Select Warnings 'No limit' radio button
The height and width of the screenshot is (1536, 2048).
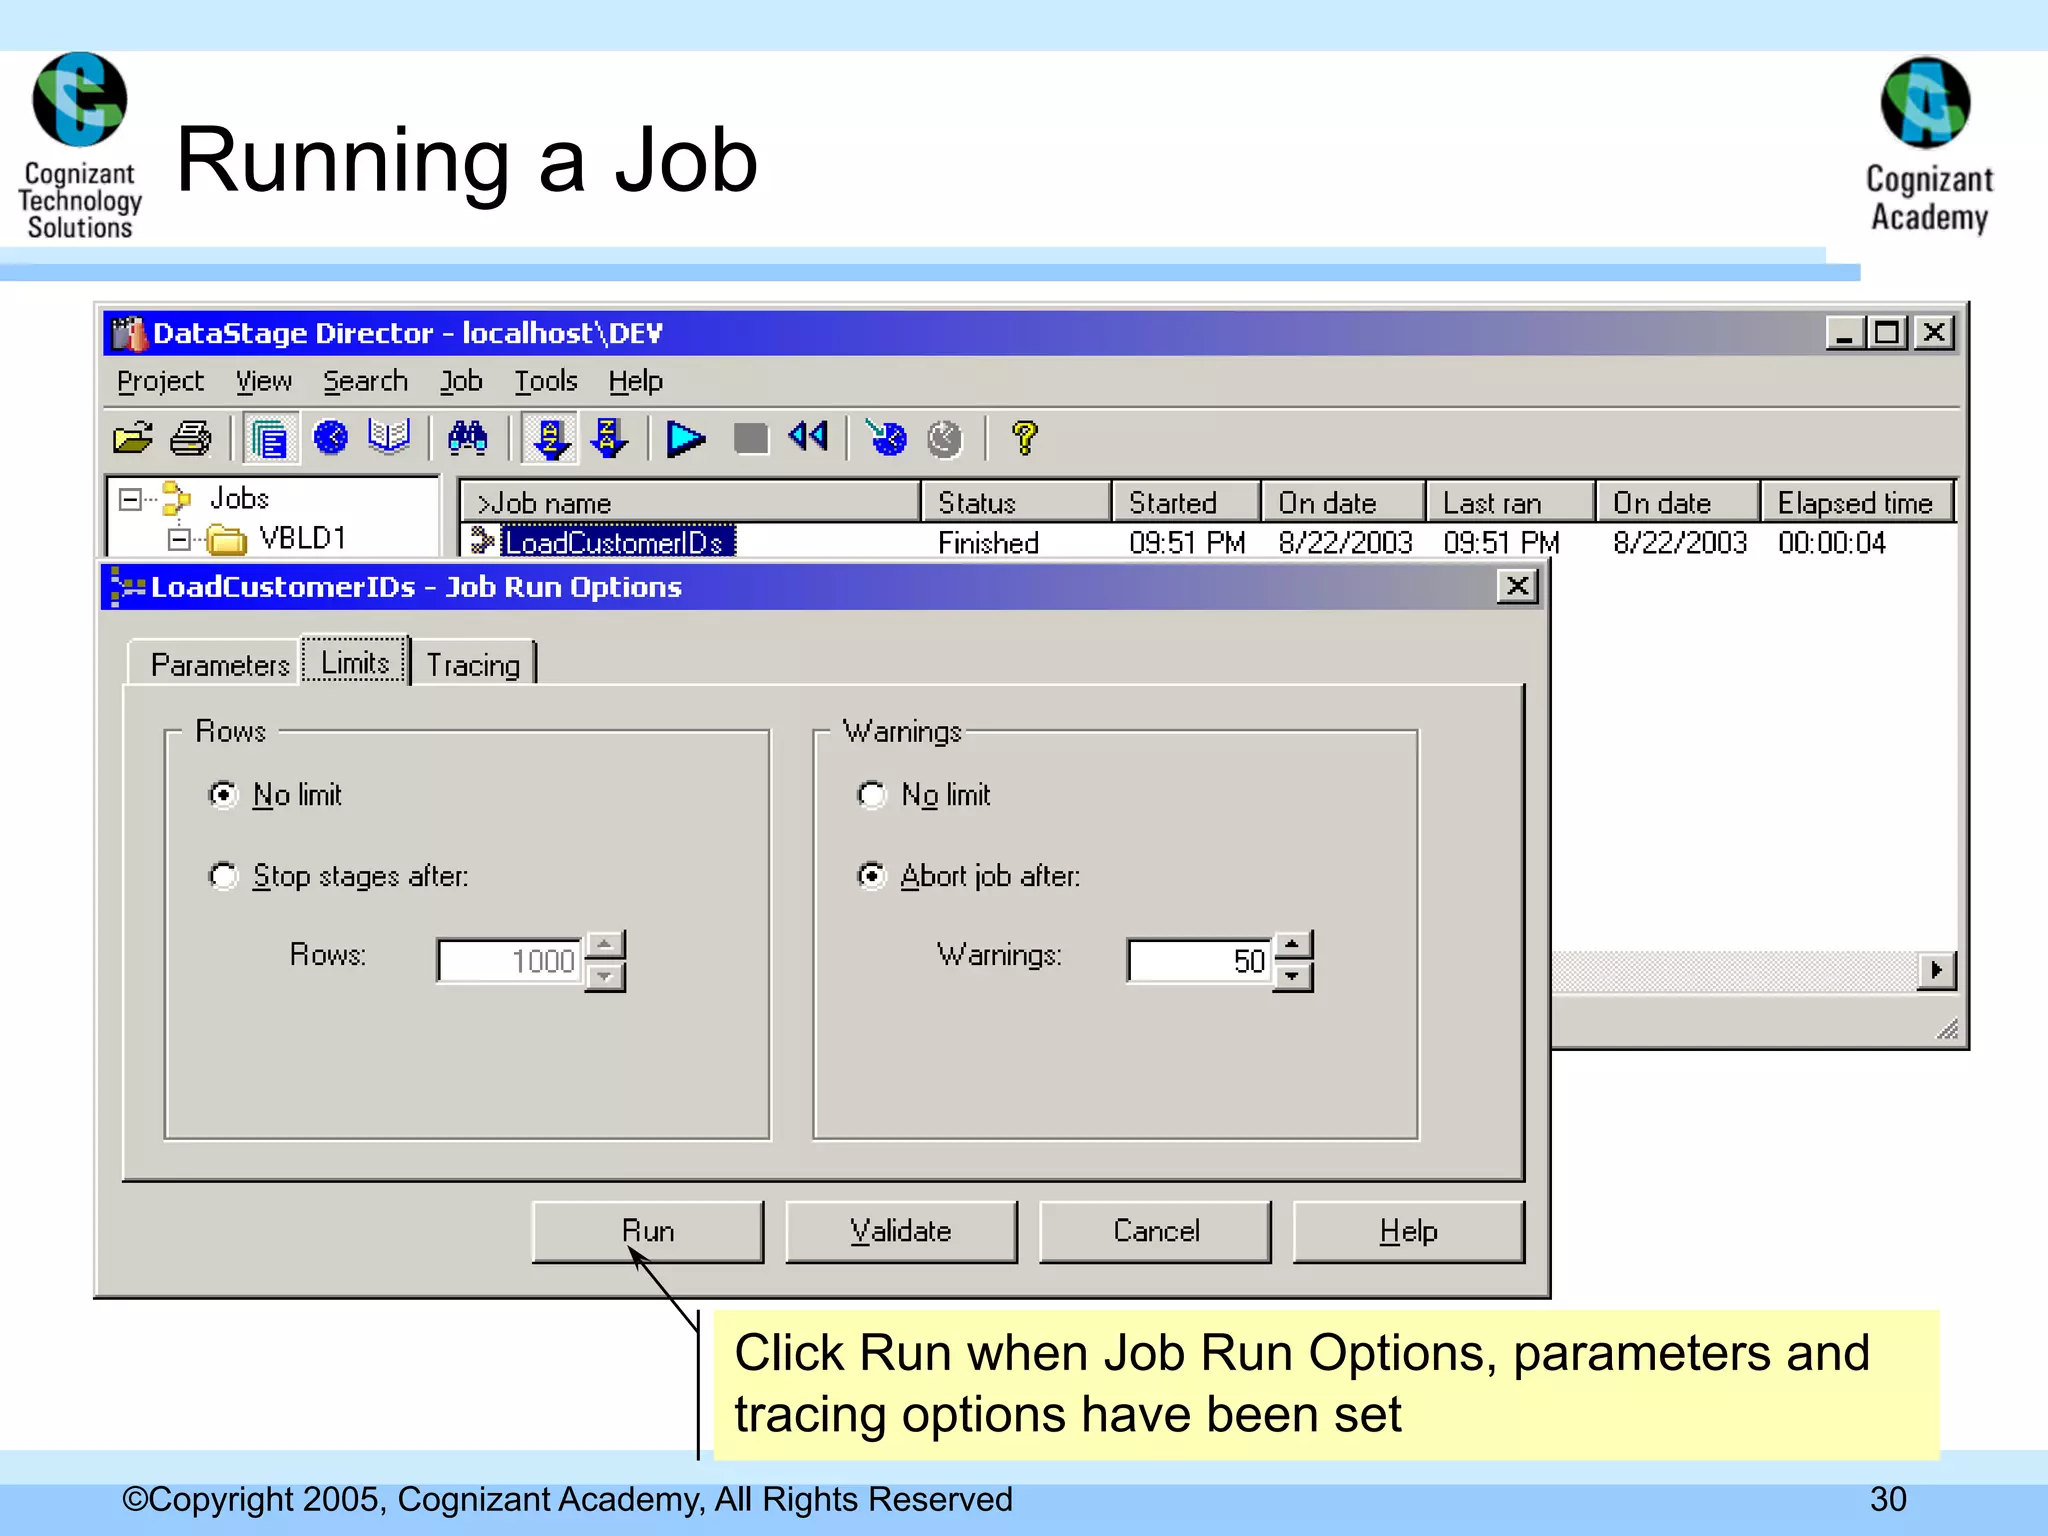(872, 795)
